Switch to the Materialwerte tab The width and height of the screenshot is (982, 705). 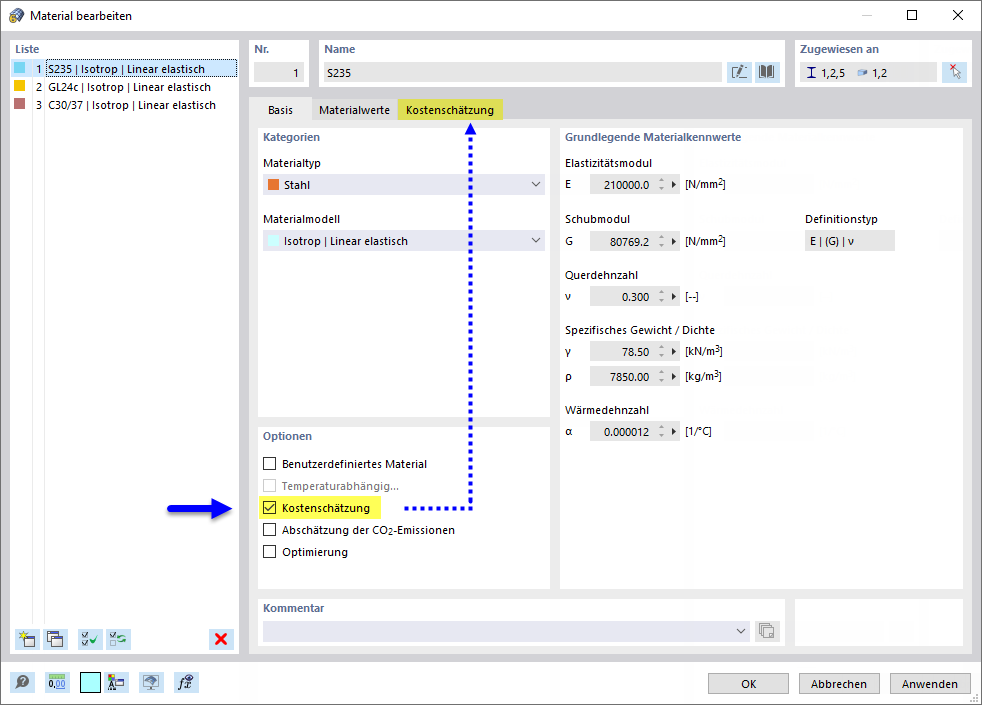pos(354,110)
